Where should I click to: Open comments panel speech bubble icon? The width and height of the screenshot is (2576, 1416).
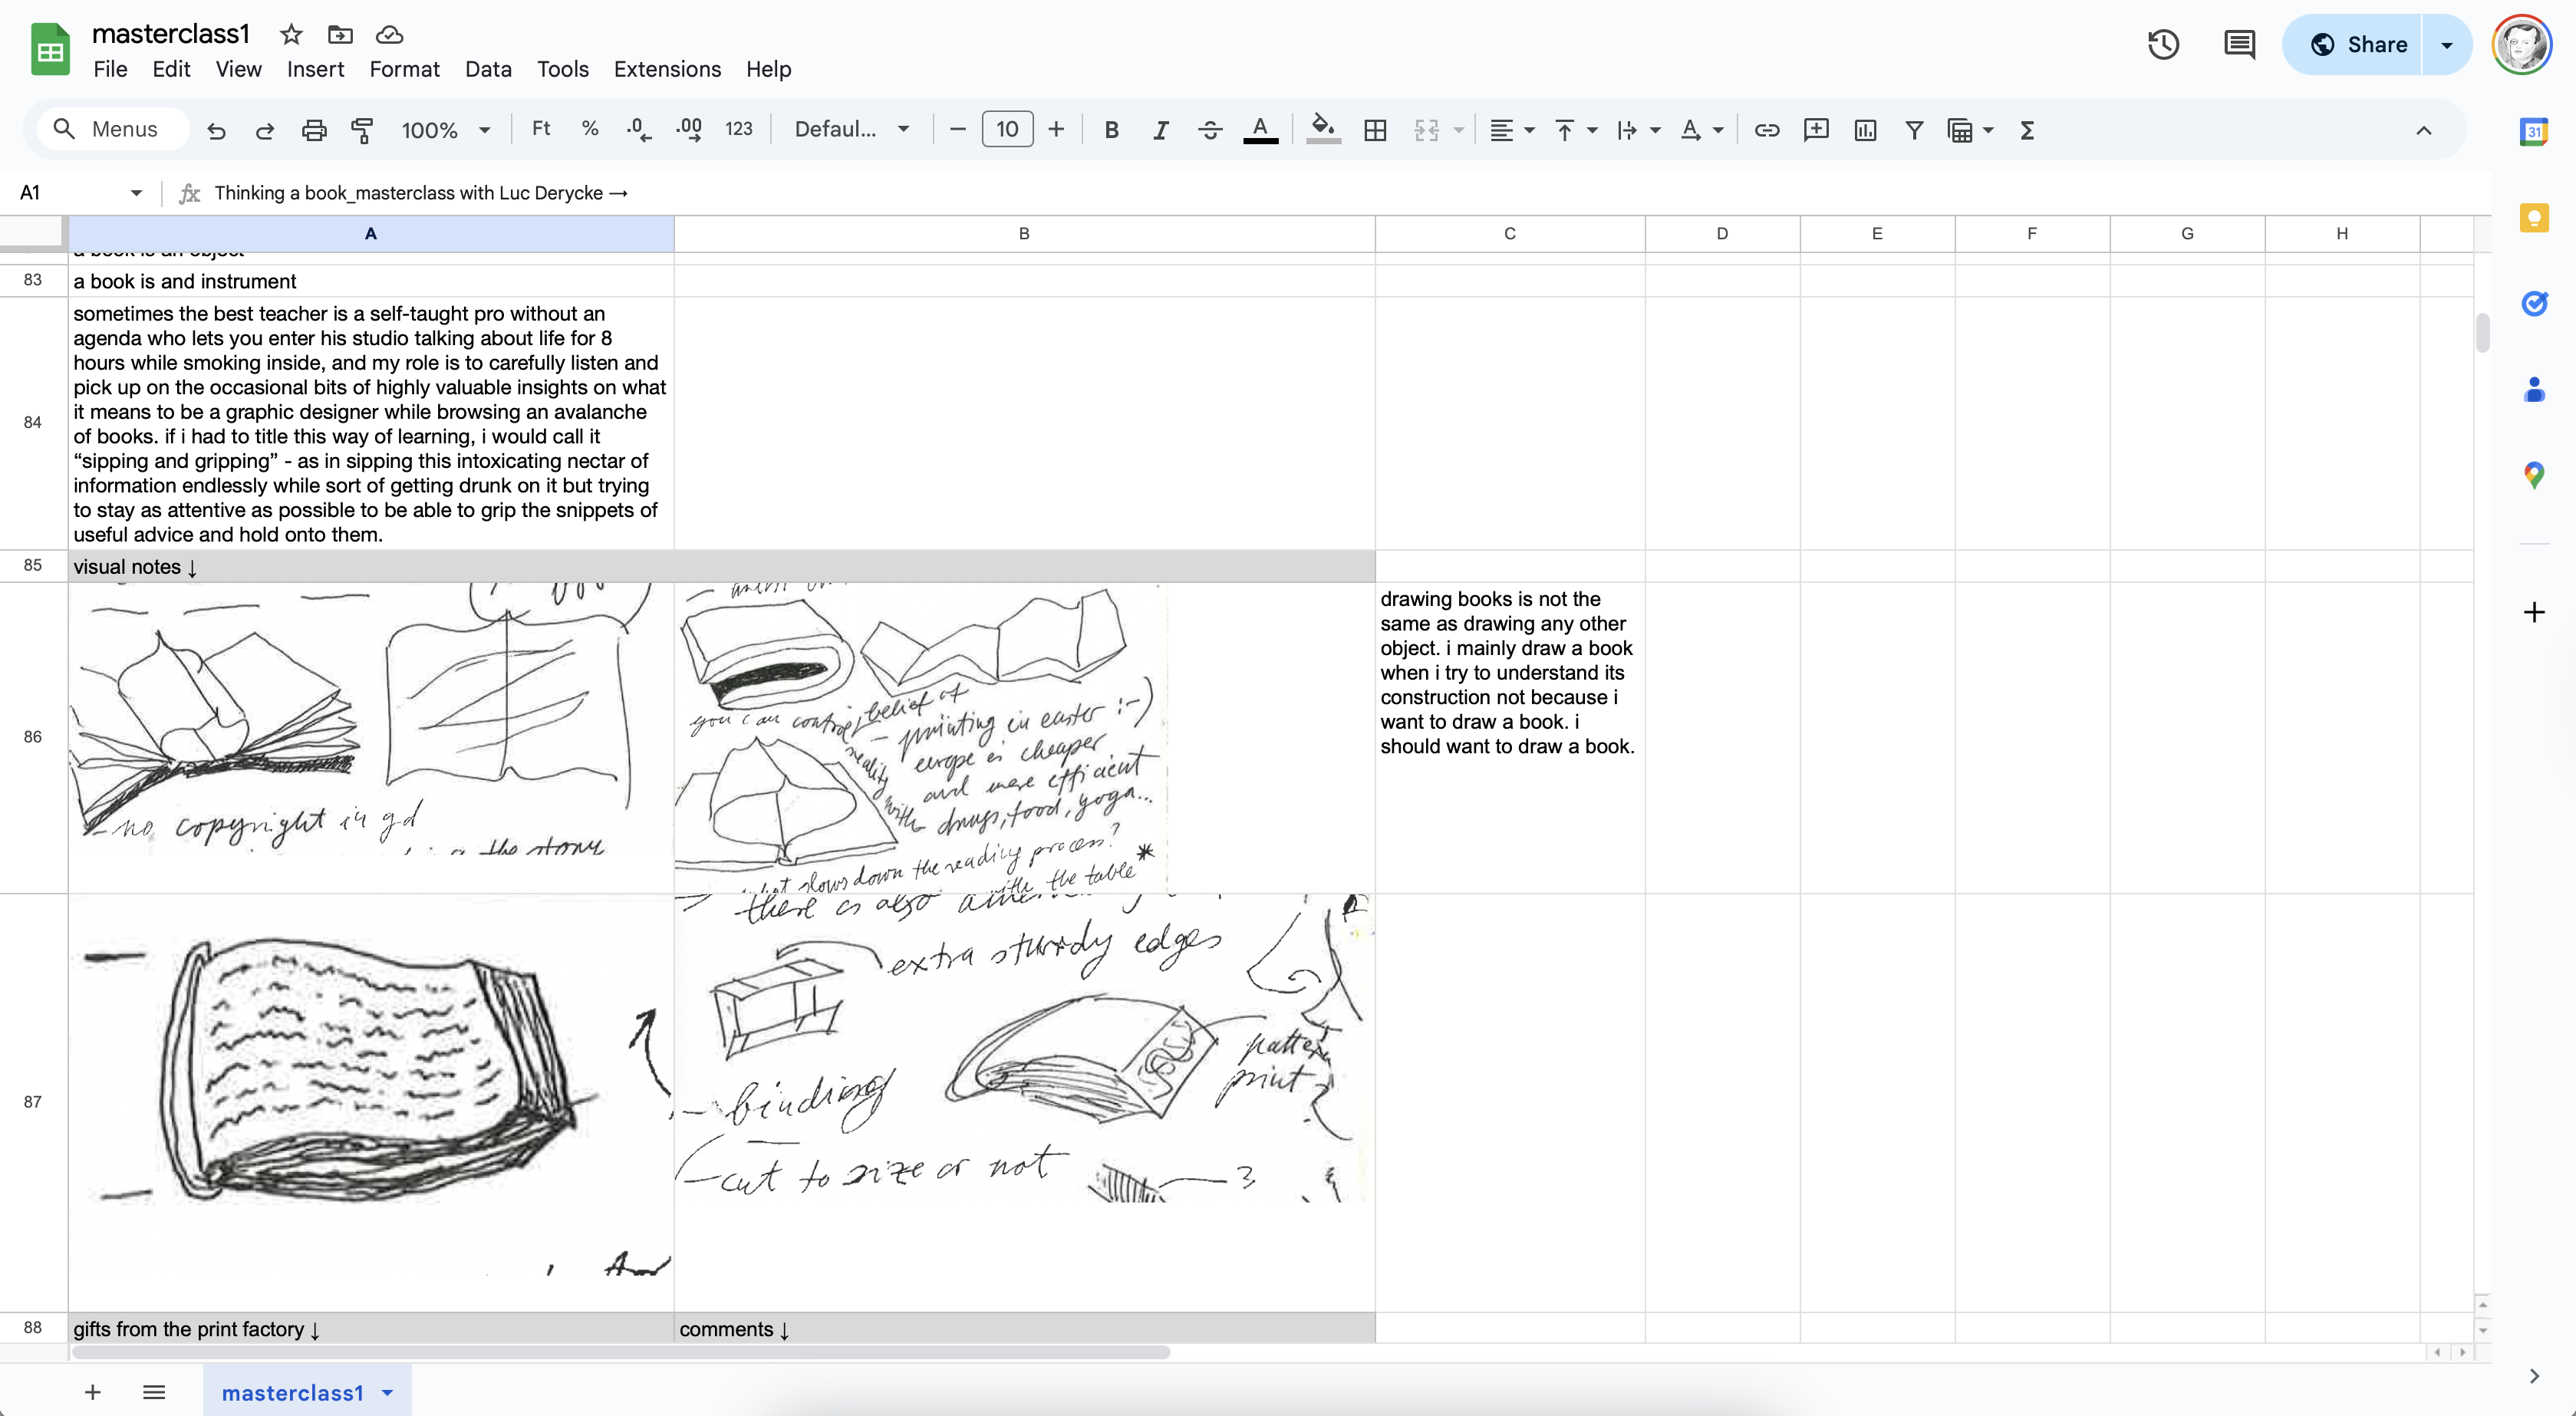2239,45
